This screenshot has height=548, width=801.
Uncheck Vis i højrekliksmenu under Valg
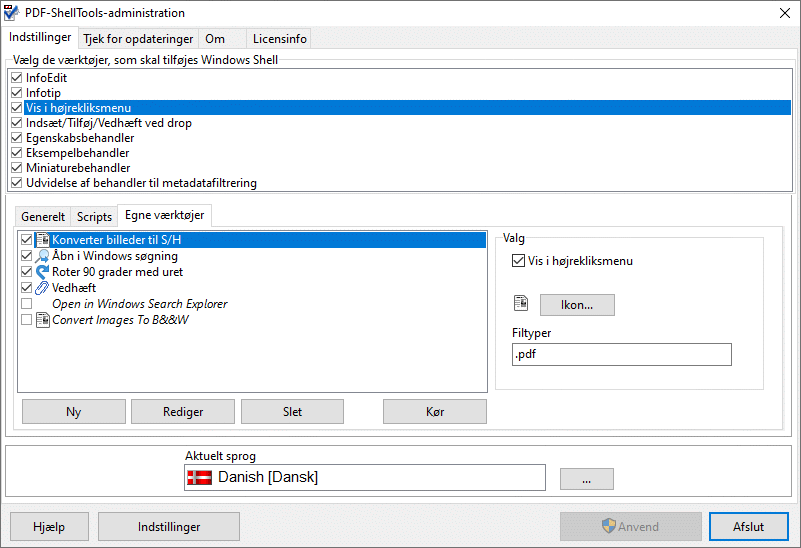[x=519, y=261]
